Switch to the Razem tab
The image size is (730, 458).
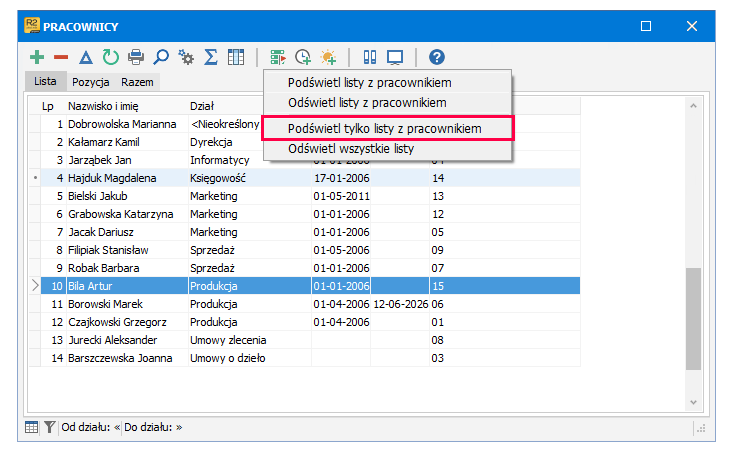click(137, 82)
